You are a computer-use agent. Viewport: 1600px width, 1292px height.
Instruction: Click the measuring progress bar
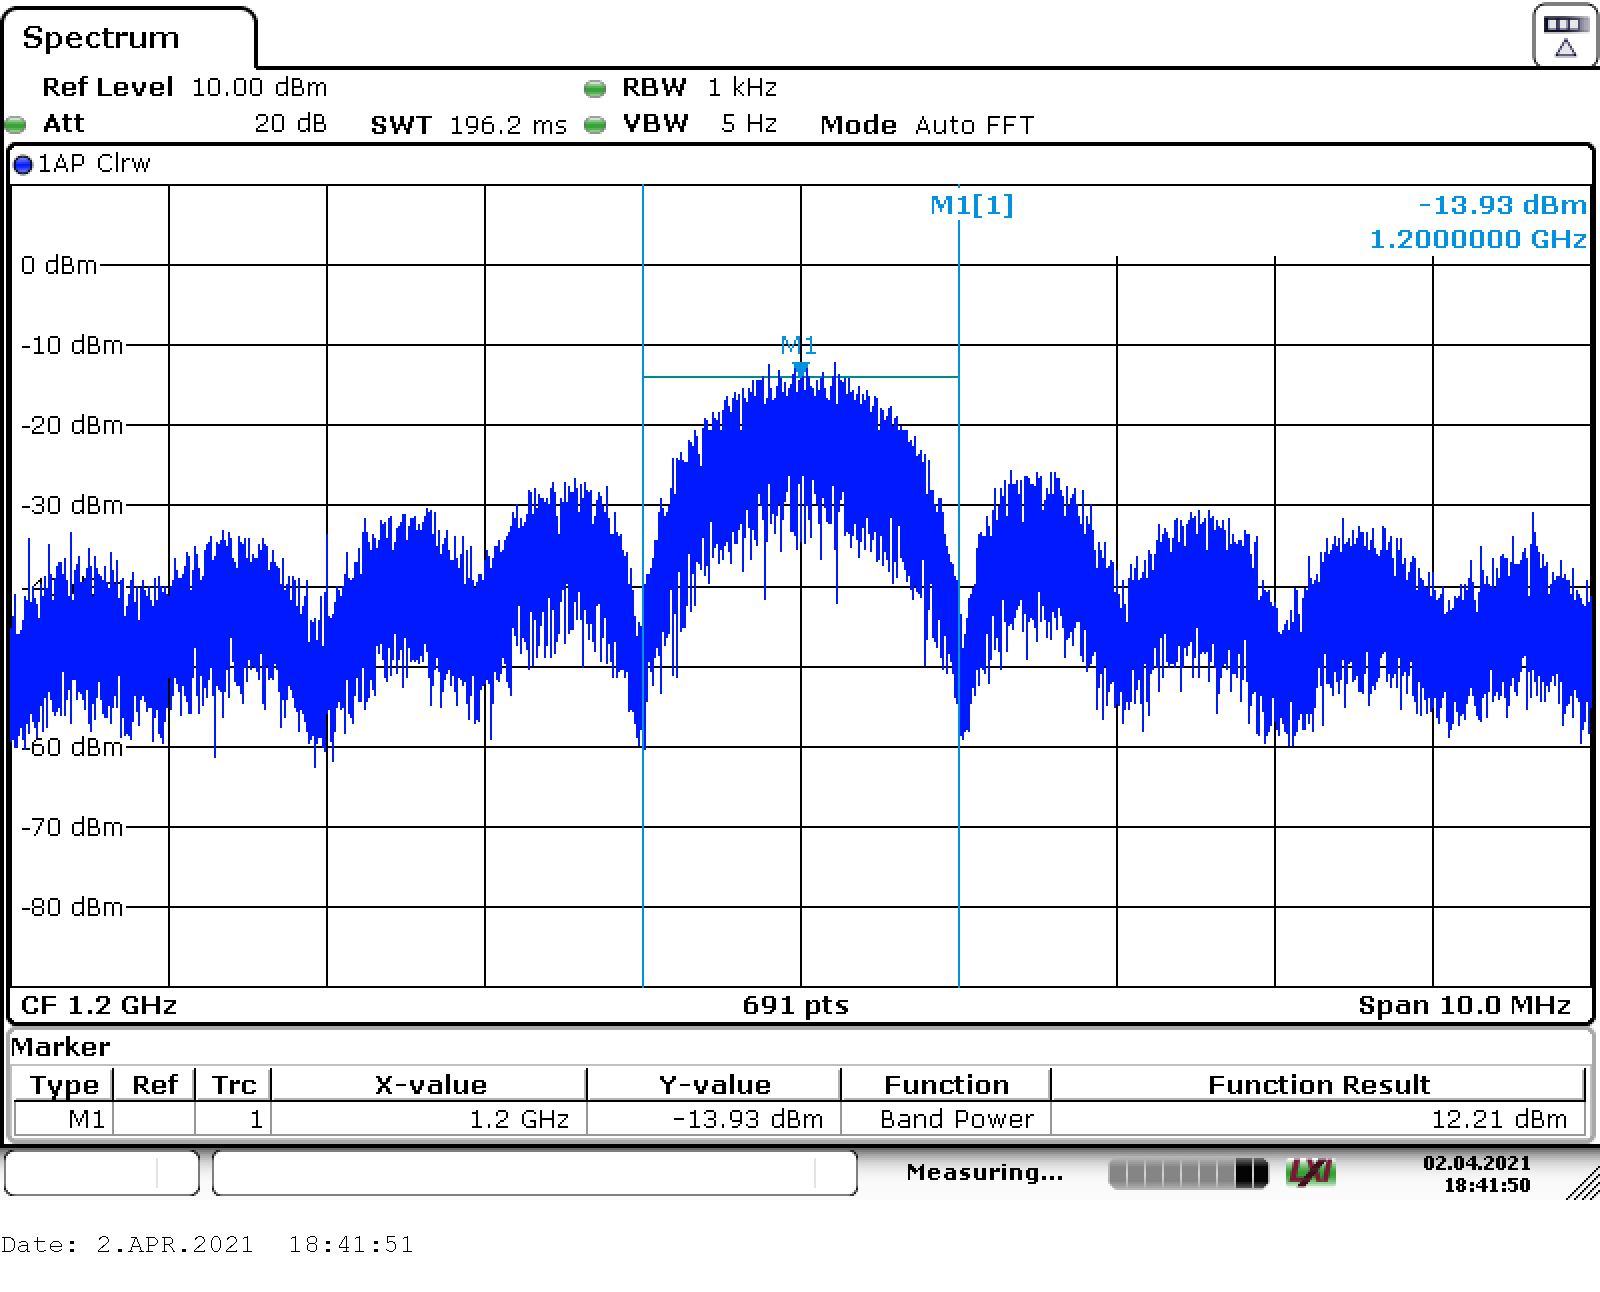pos(1187,1172)
